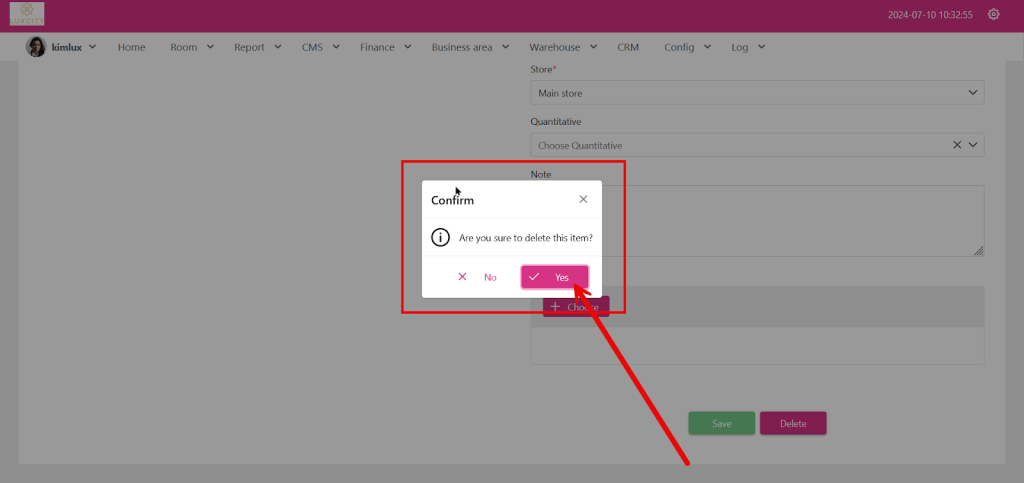Go to the Home page

coord(131,47)
